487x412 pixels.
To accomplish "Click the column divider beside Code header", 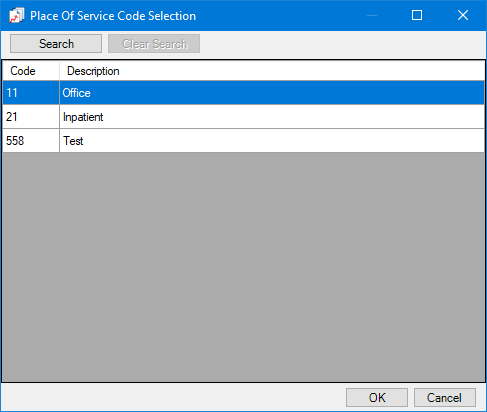I will tap(59, 71).
